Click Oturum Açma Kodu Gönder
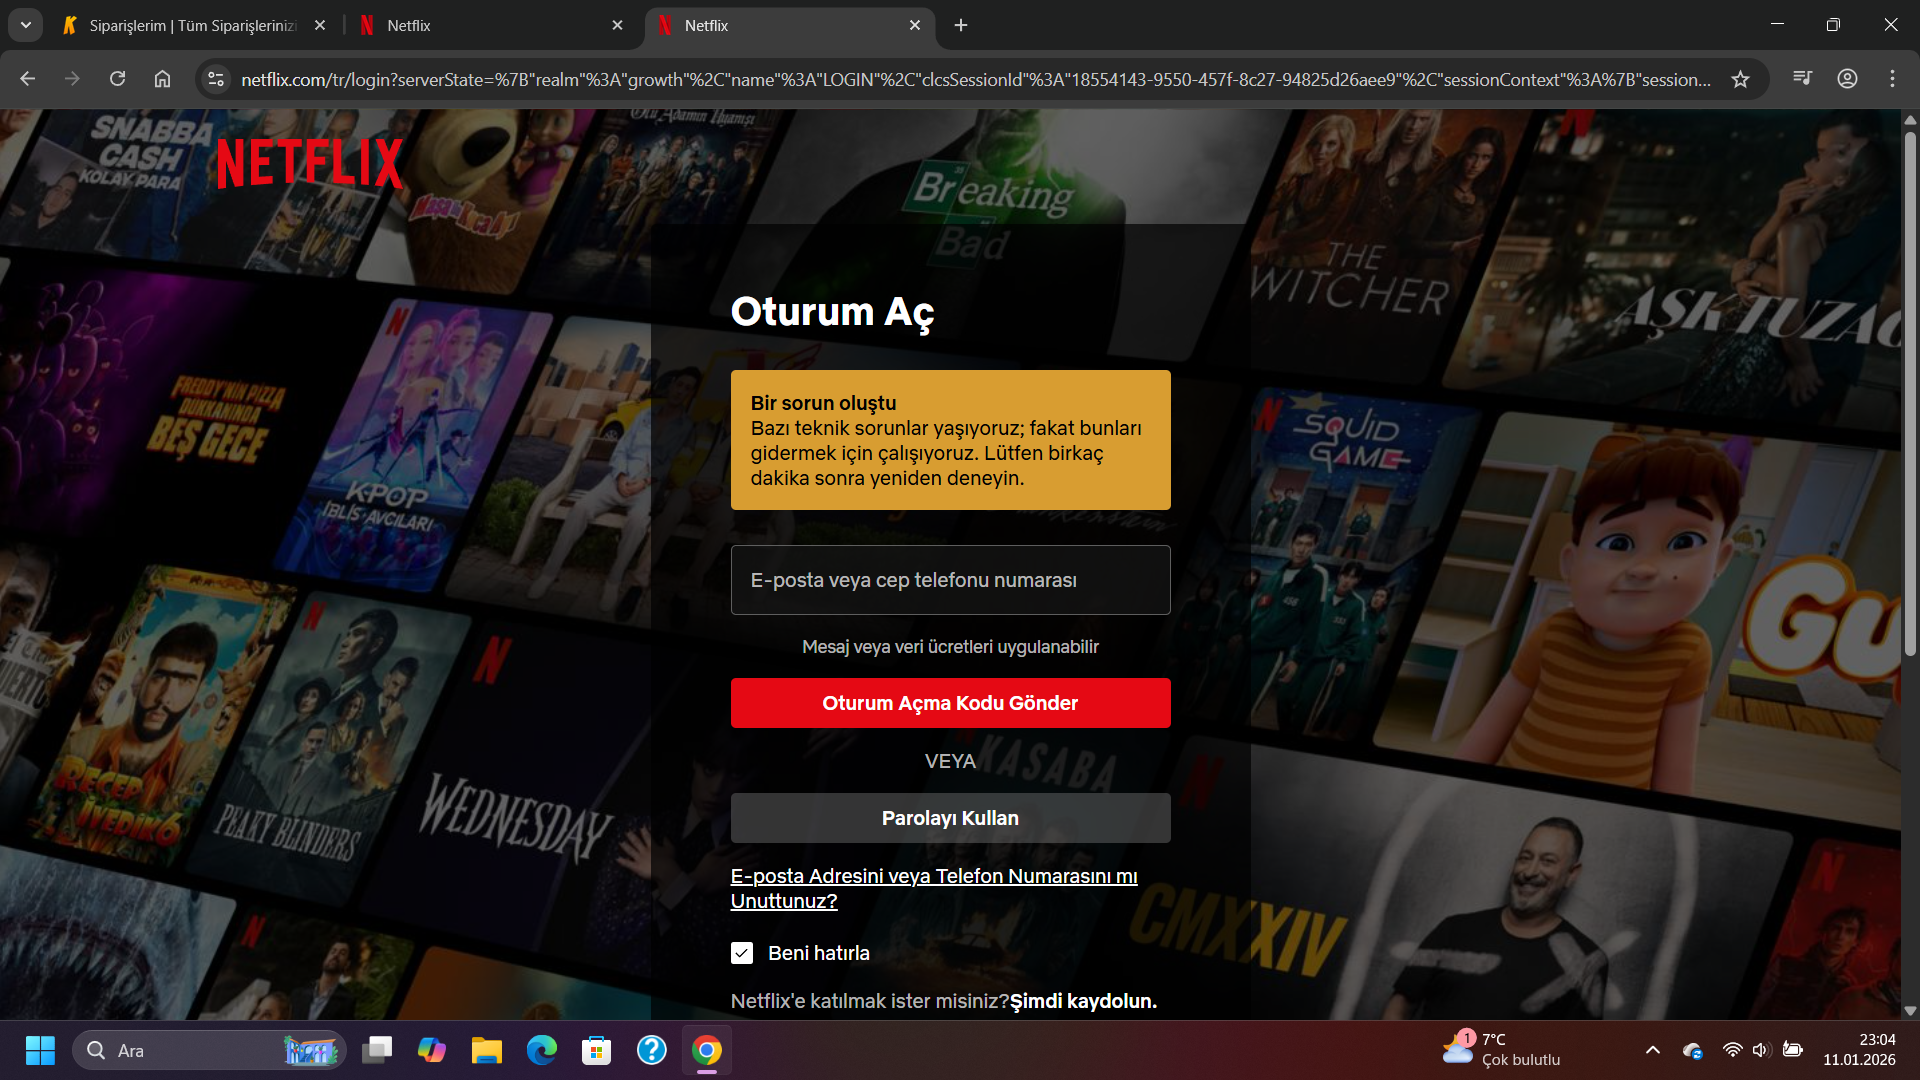This screenshot has height=1080, width=1920. click(950, 703)
